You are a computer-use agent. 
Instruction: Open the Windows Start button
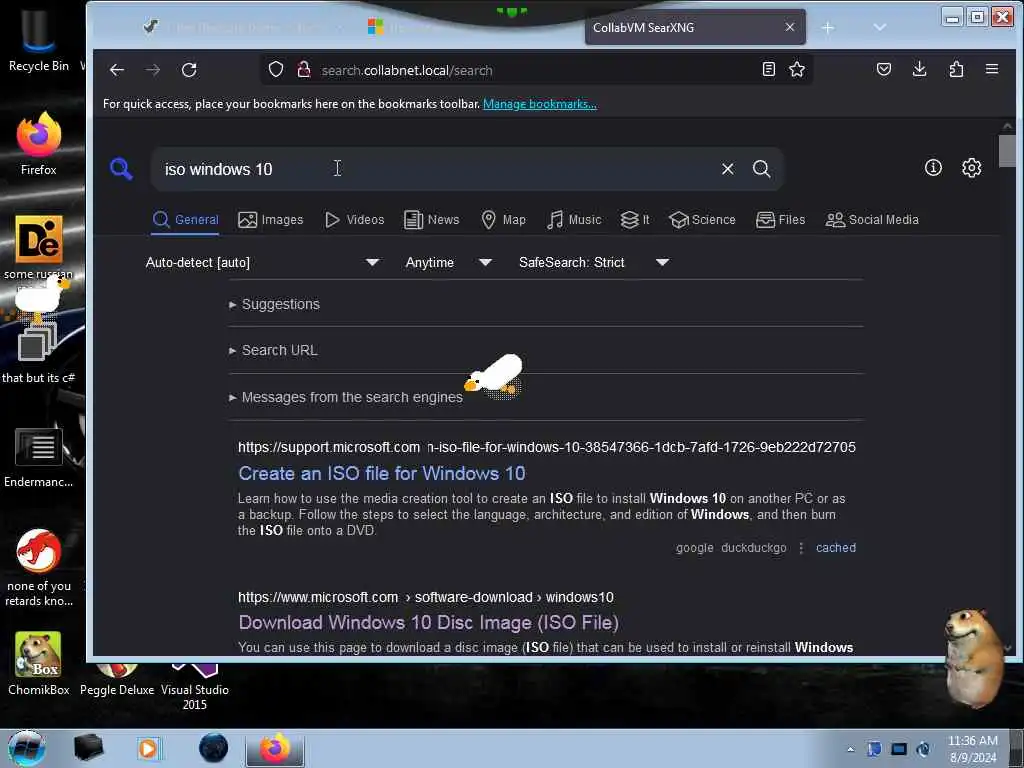[x=26, y=749]
